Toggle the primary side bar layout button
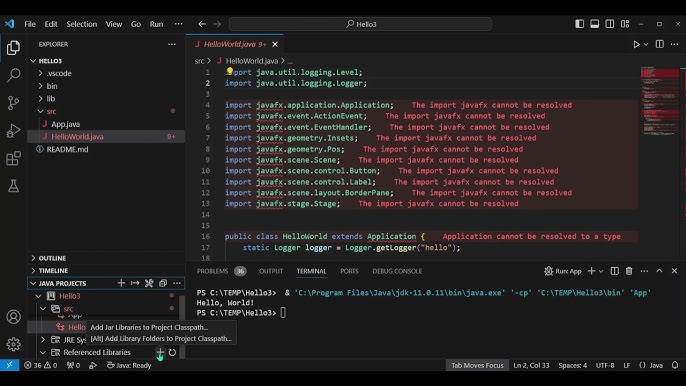 pos(579,24)
